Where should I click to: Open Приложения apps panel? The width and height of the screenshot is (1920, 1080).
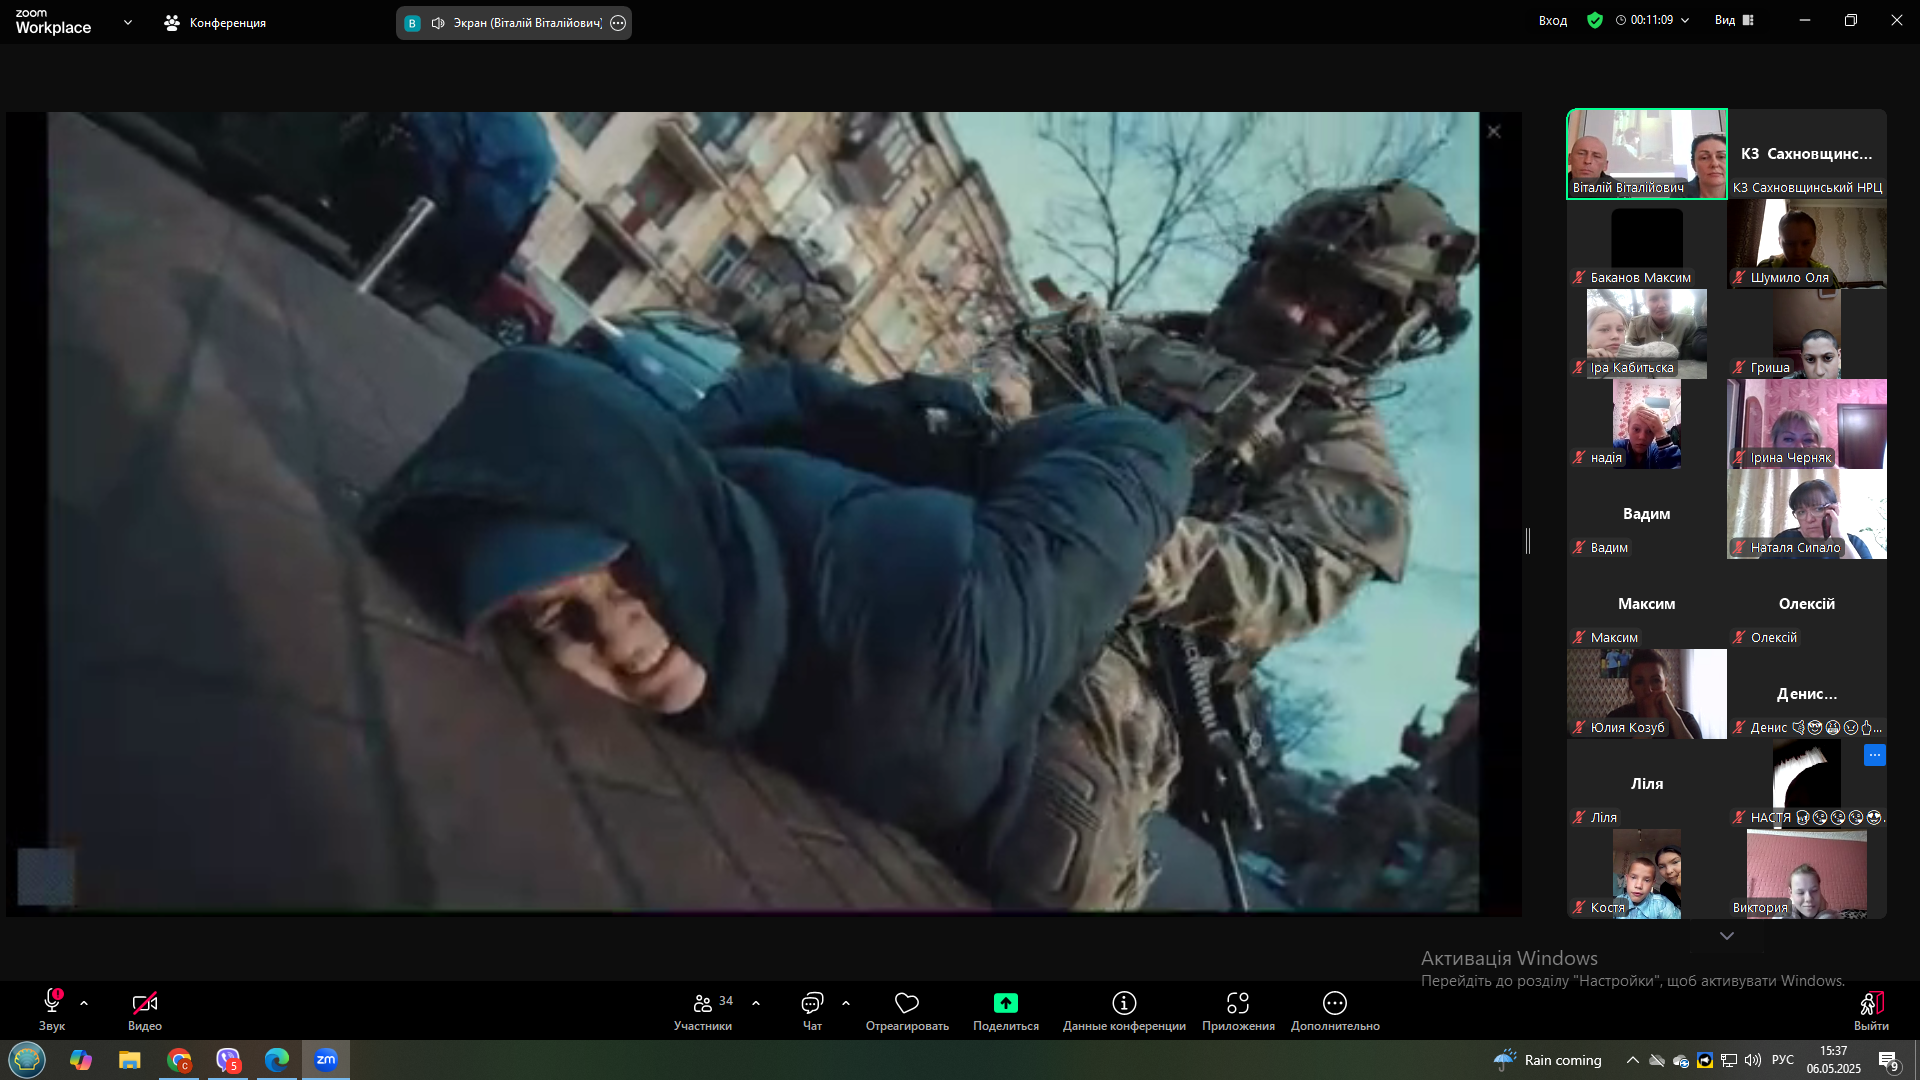tap(1238, 1010)
